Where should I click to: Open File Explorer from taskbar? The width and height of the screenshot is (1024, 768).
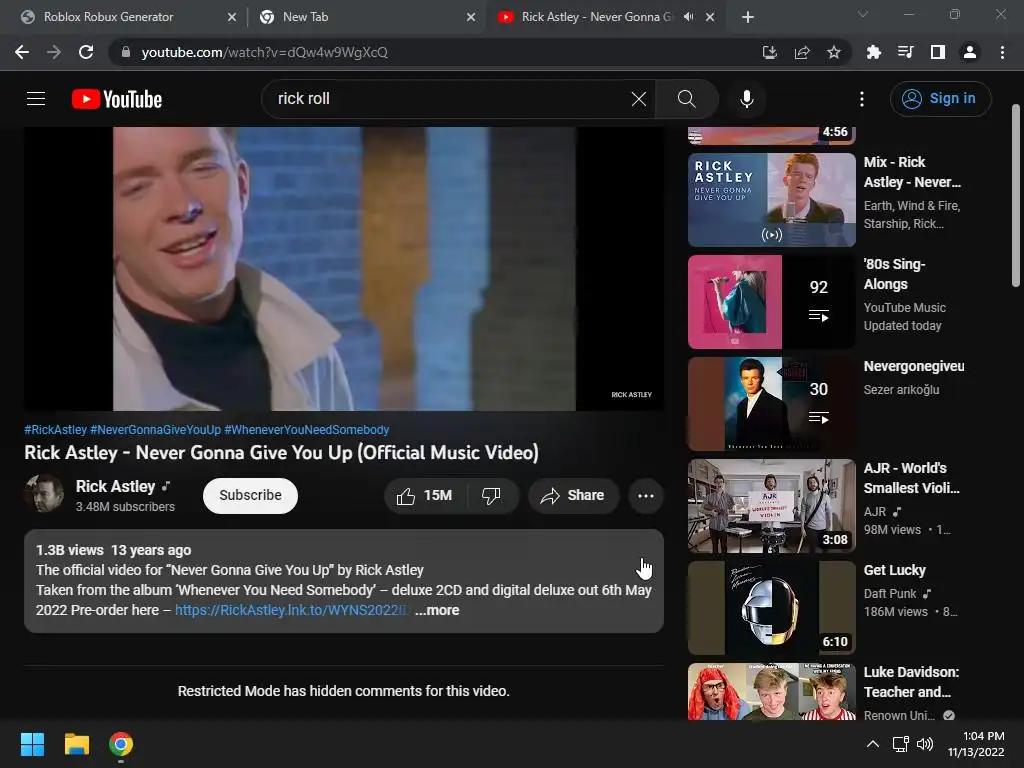(76, 744)
